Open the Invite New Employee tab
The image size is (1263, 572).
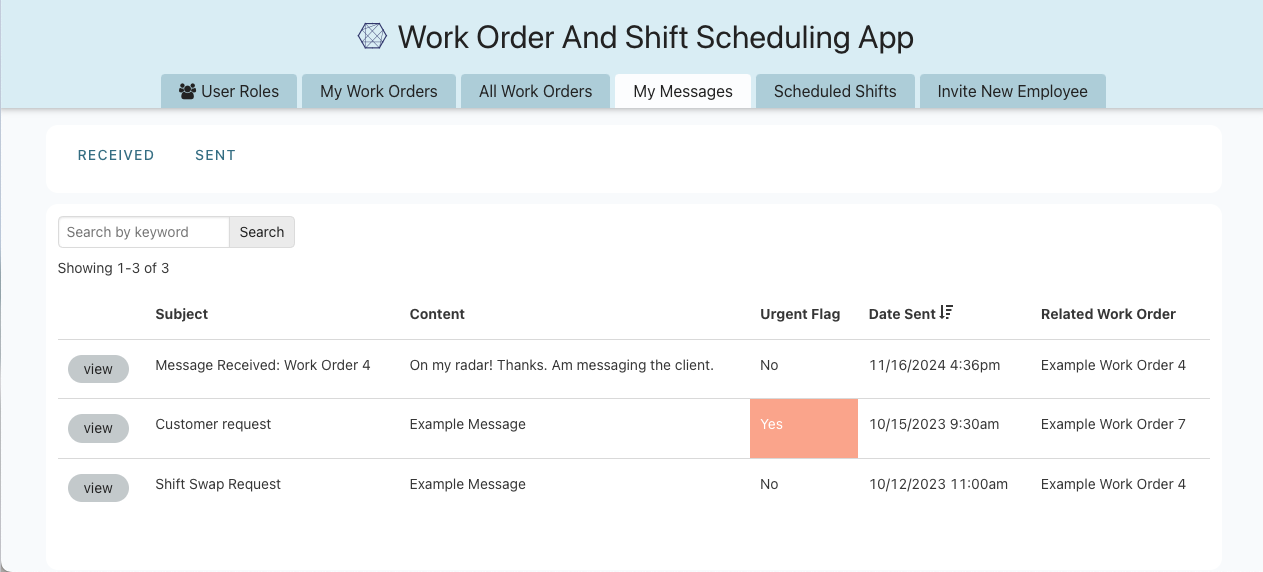pos(1012,91)
